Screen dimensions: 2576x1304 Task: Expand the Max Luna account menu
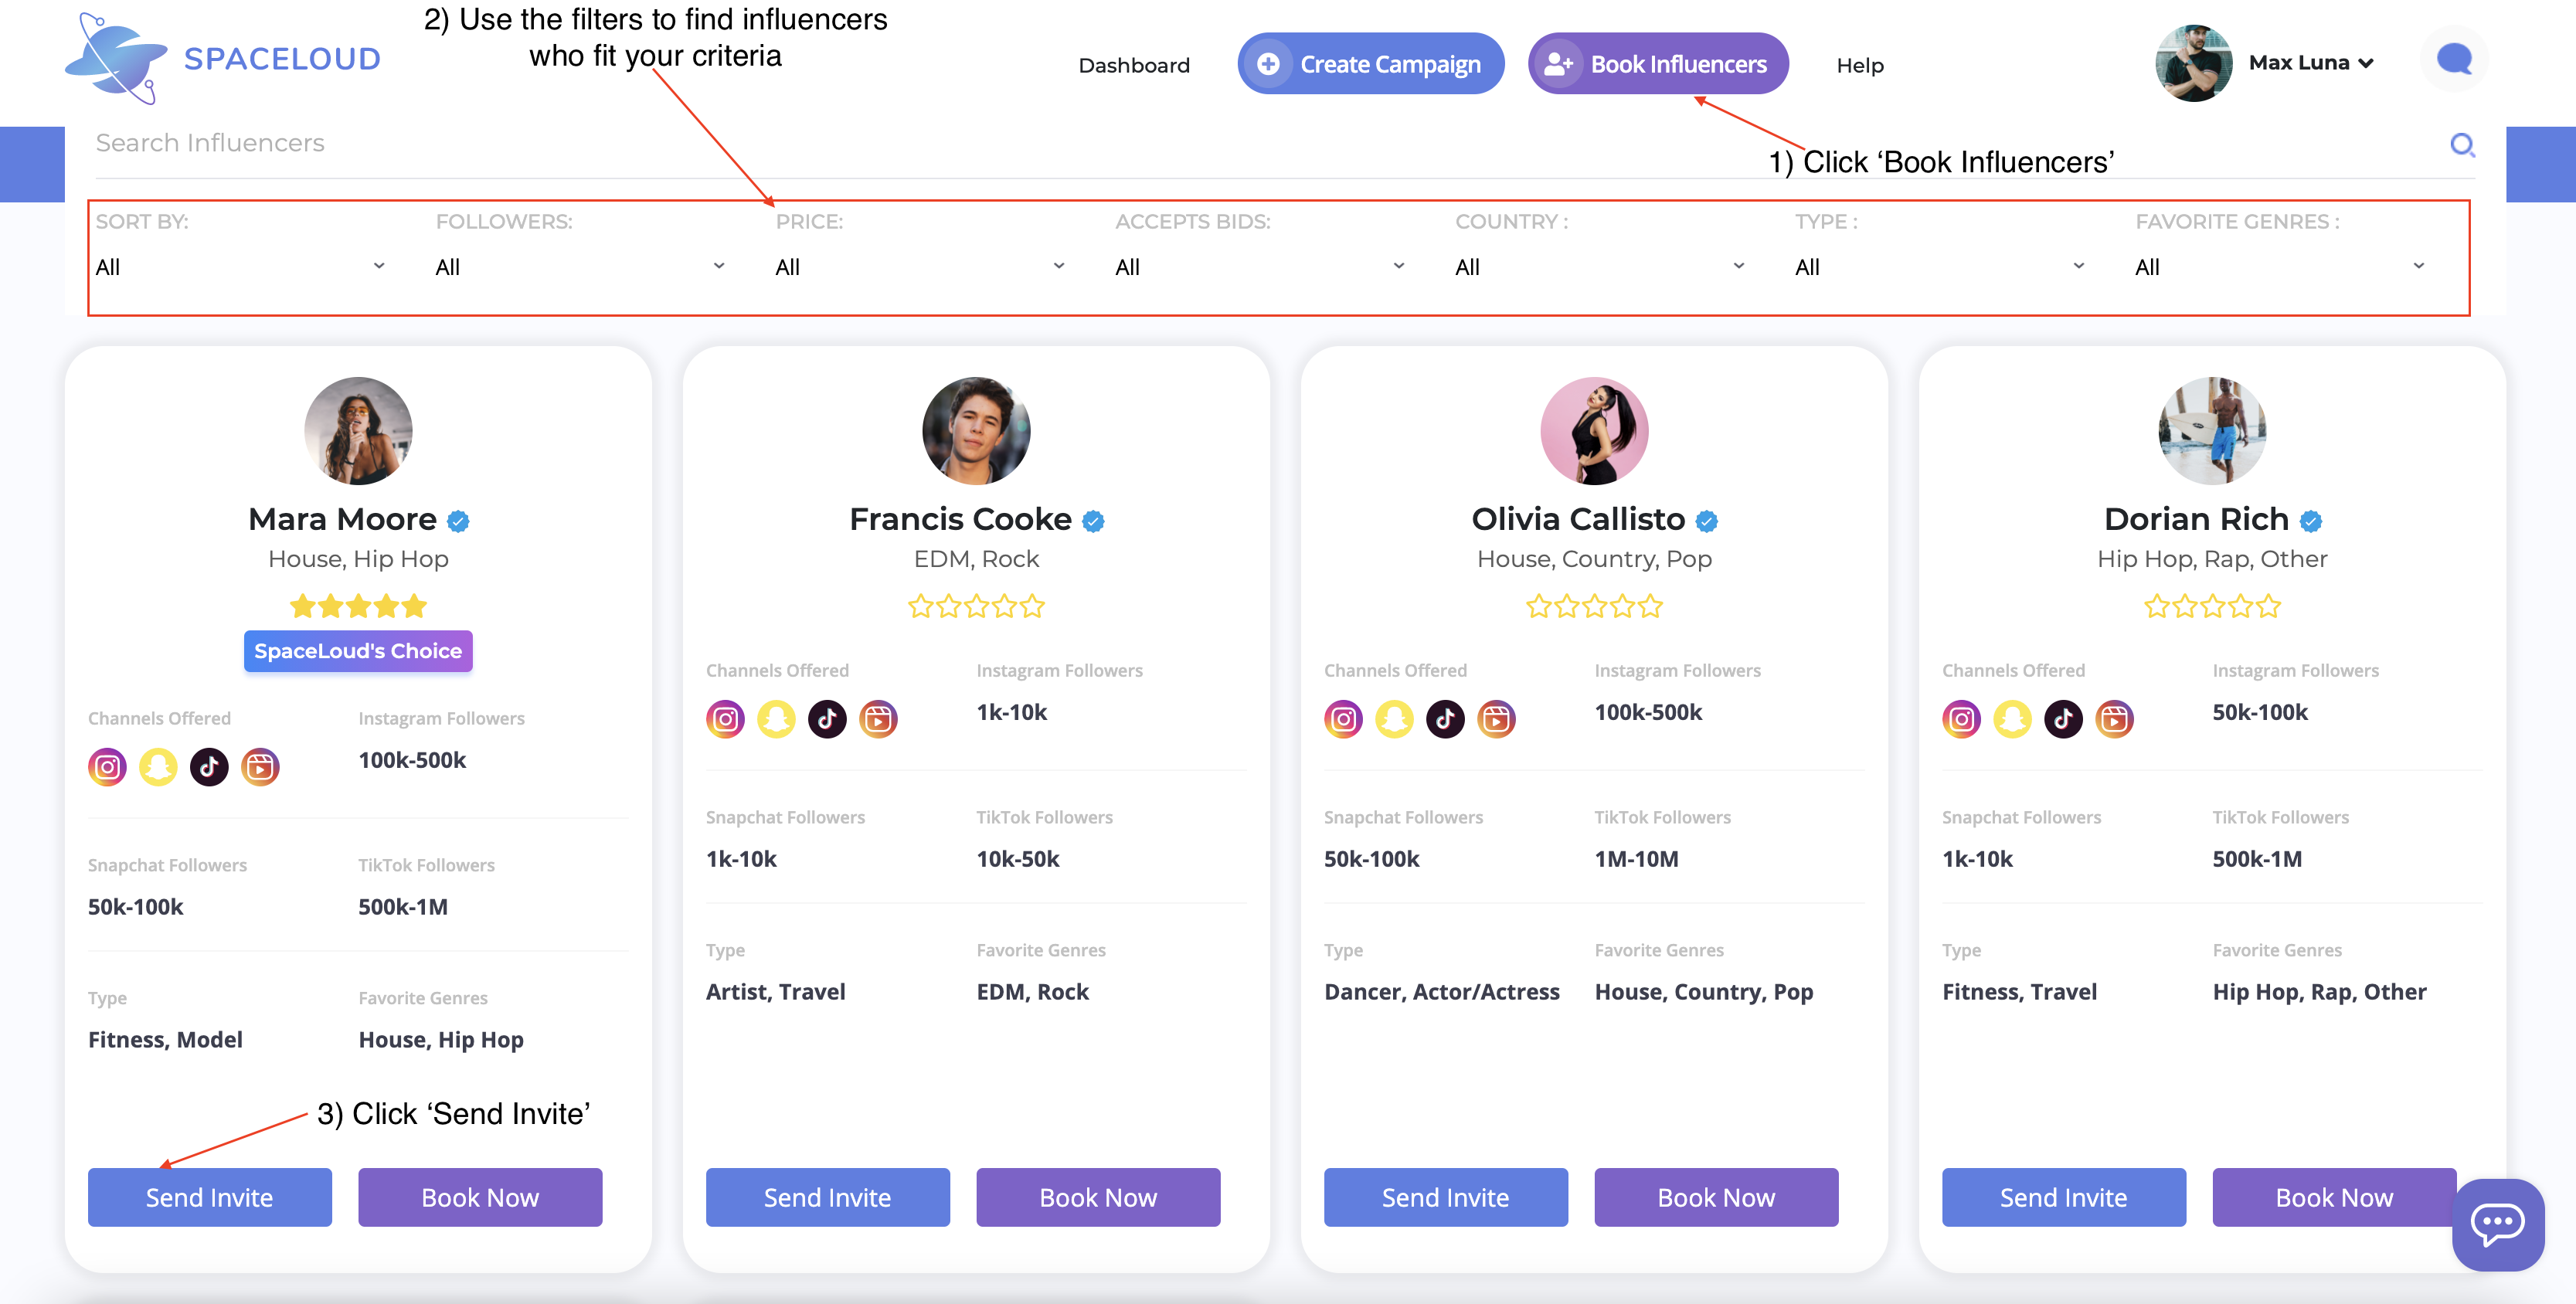pos(2310,63)
